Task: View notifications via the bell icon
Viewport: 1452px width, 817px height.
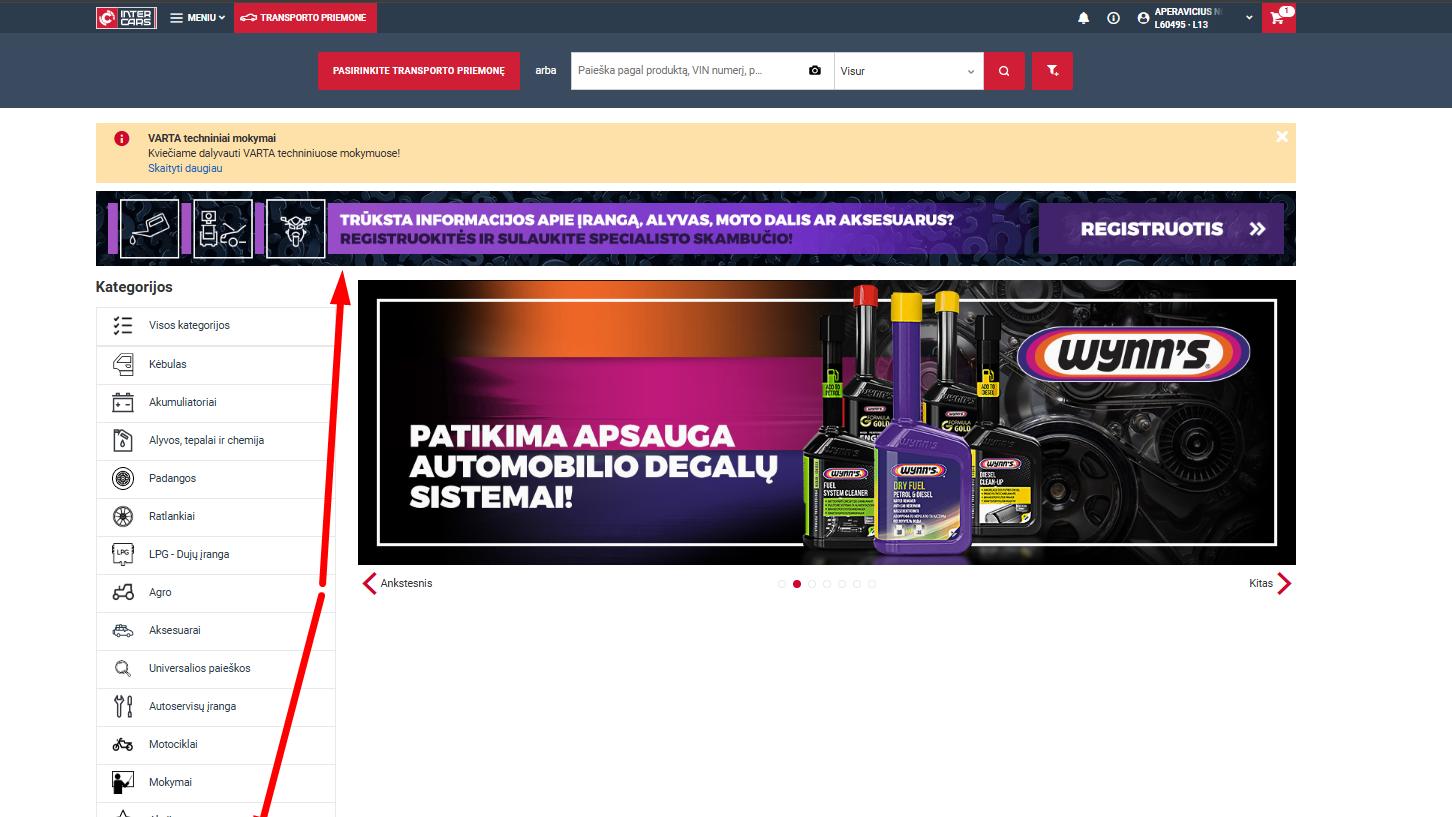Action: (1083, 18)
